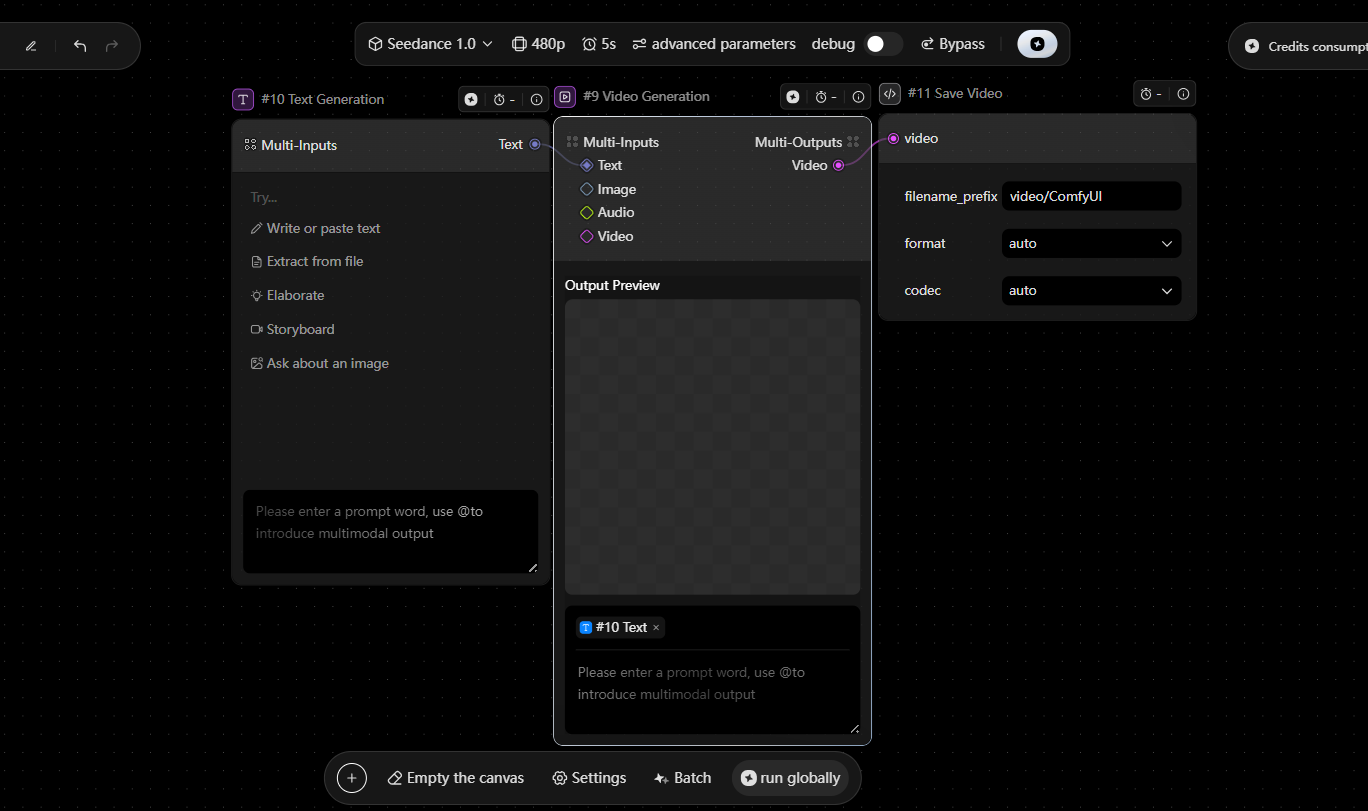Click the #11 Save Video title
1368x811 pixels.
(955, 94)
